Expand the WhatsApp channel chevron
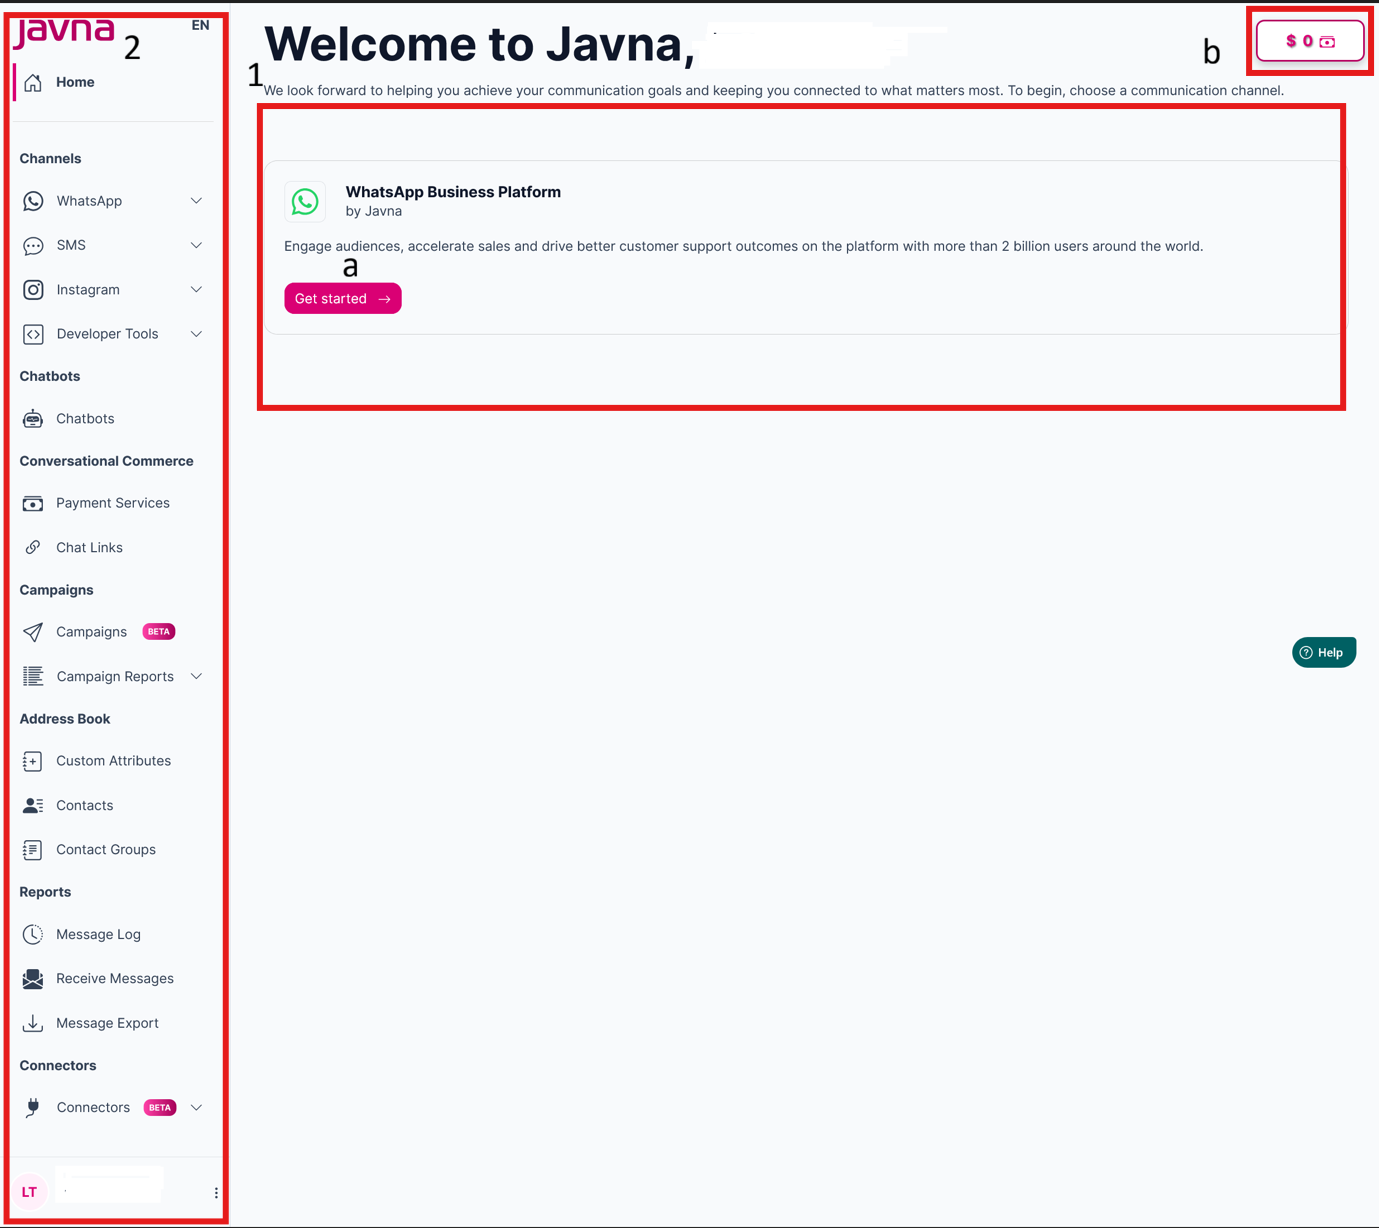The image size is (1379, 1228). tap(196, 201)
